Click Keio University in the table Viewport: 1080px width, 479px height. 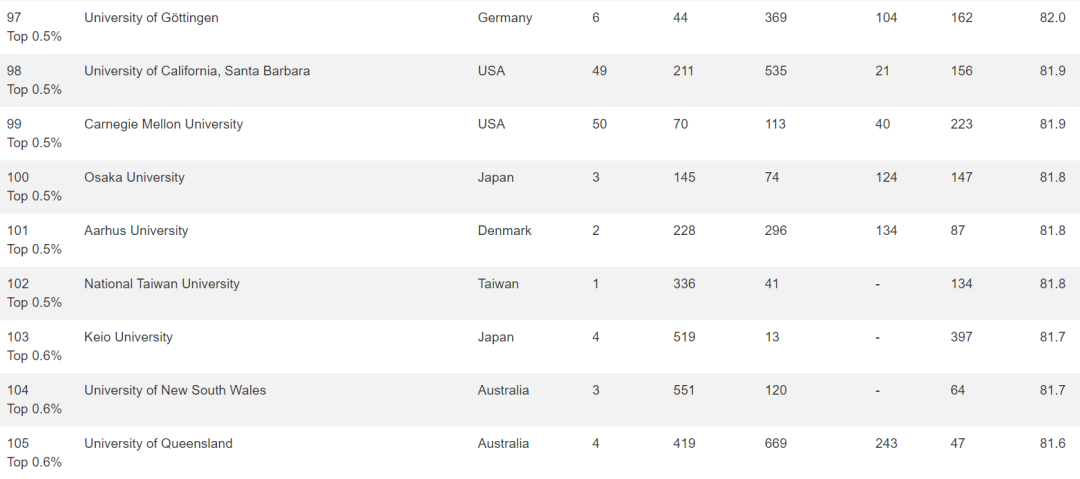point(128,337)
